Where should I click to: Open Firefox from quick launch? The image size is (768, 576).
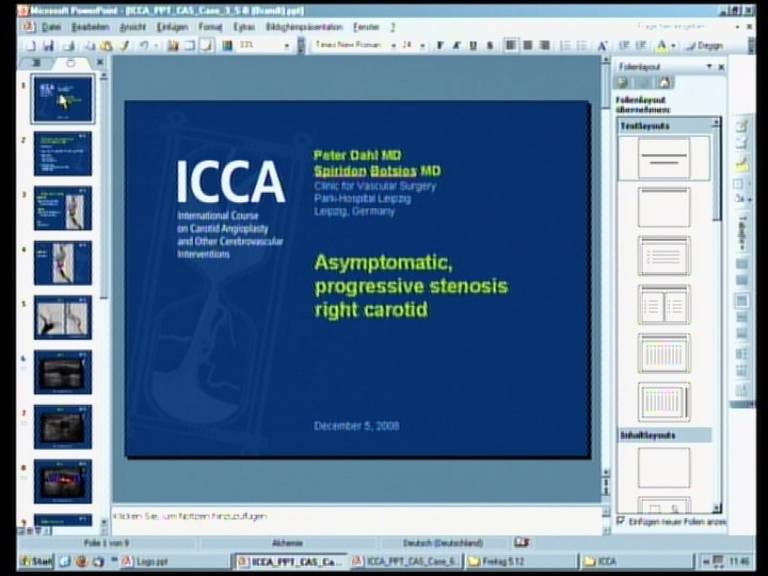[82, 561]
